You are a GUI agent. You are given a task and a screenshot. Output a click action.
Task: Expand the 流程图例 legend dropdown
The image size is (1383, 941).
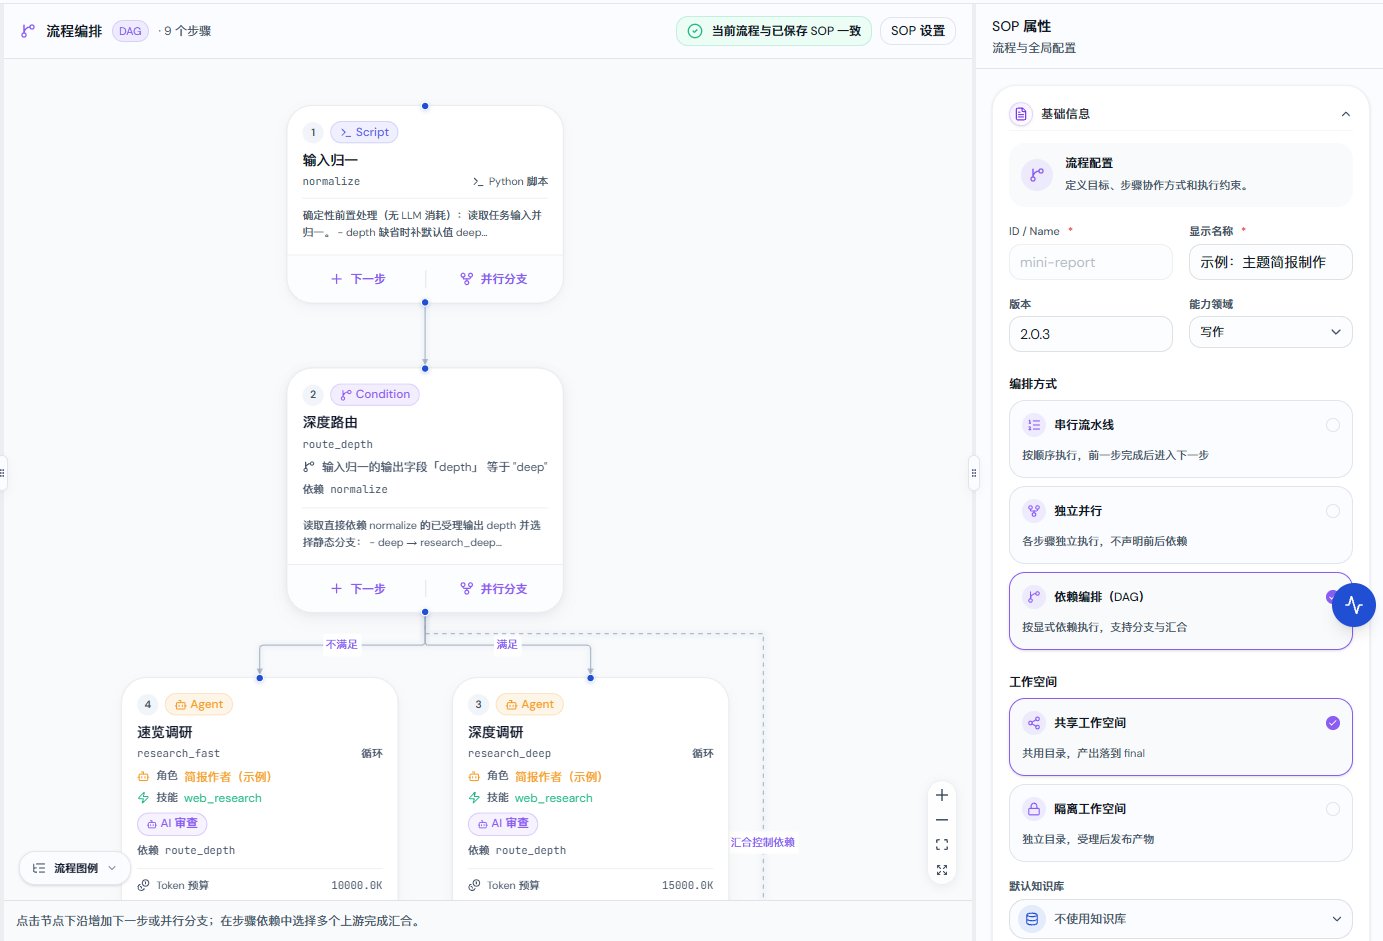pos(75,868)
